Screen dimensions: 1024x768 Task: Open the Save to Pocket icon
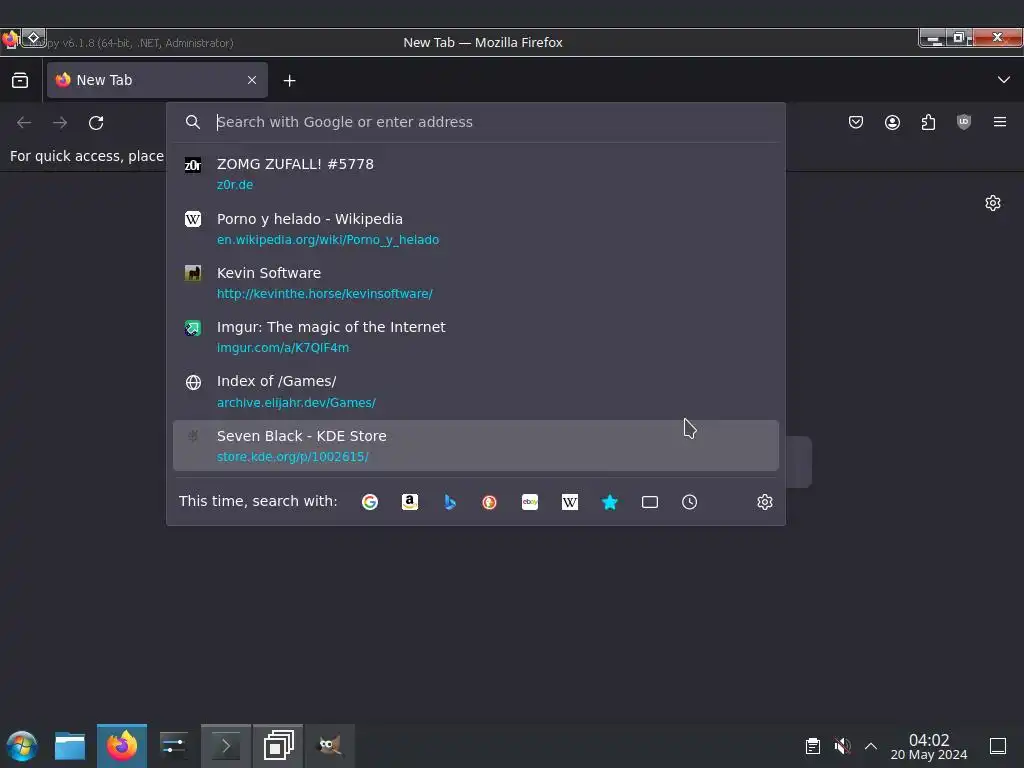(856, 122)
